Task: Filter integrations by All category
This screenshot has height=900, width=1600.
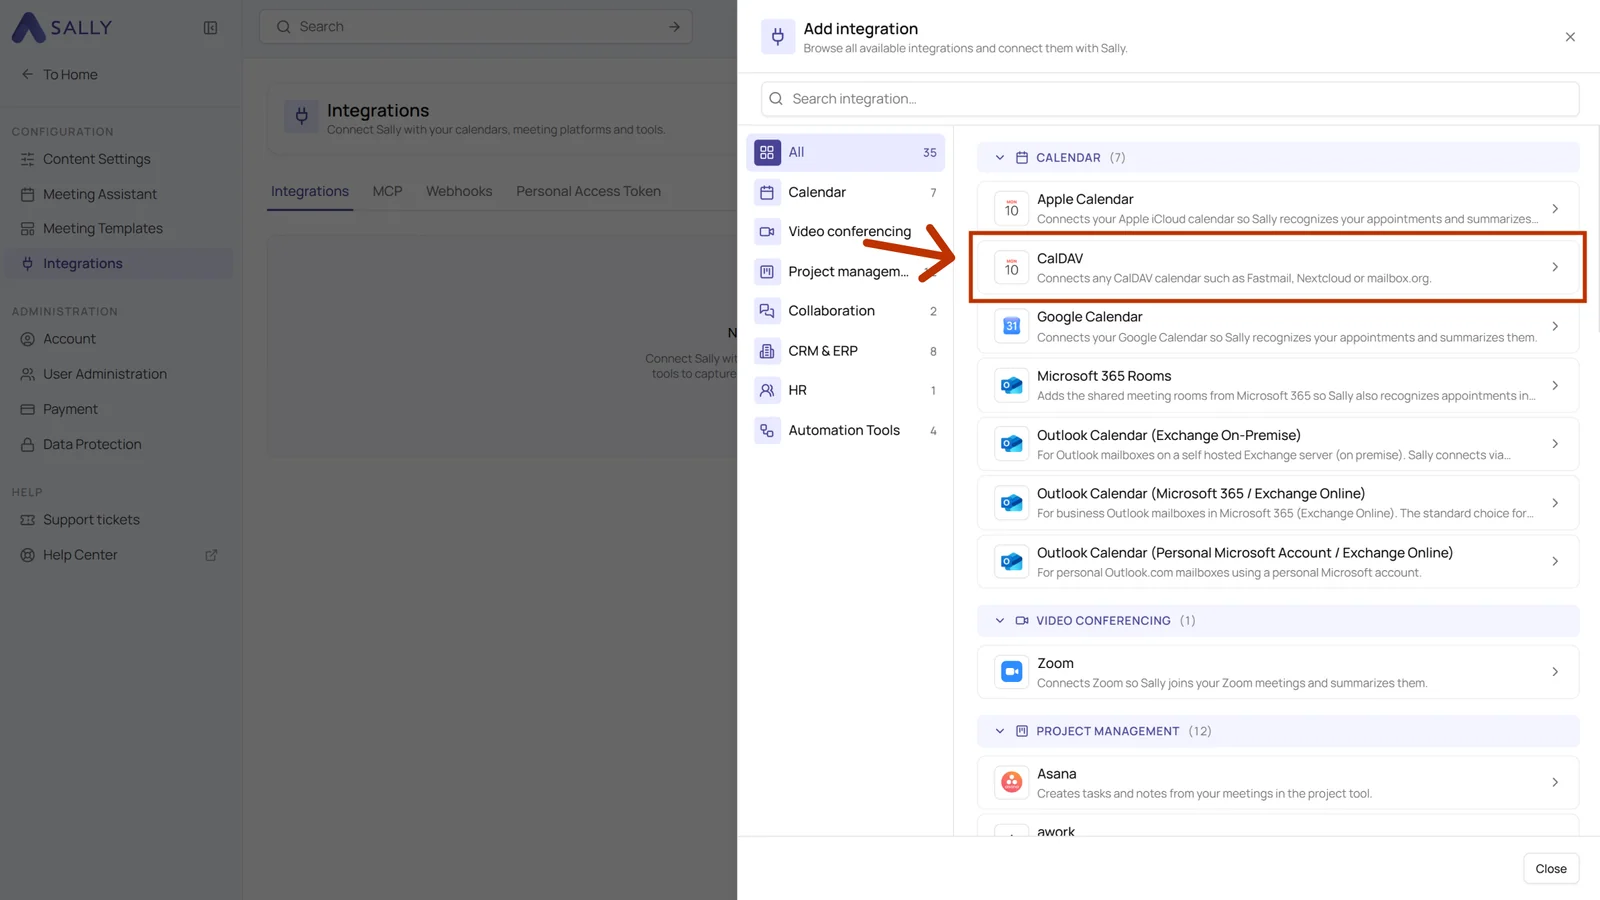Action: [x=846, y=152]
